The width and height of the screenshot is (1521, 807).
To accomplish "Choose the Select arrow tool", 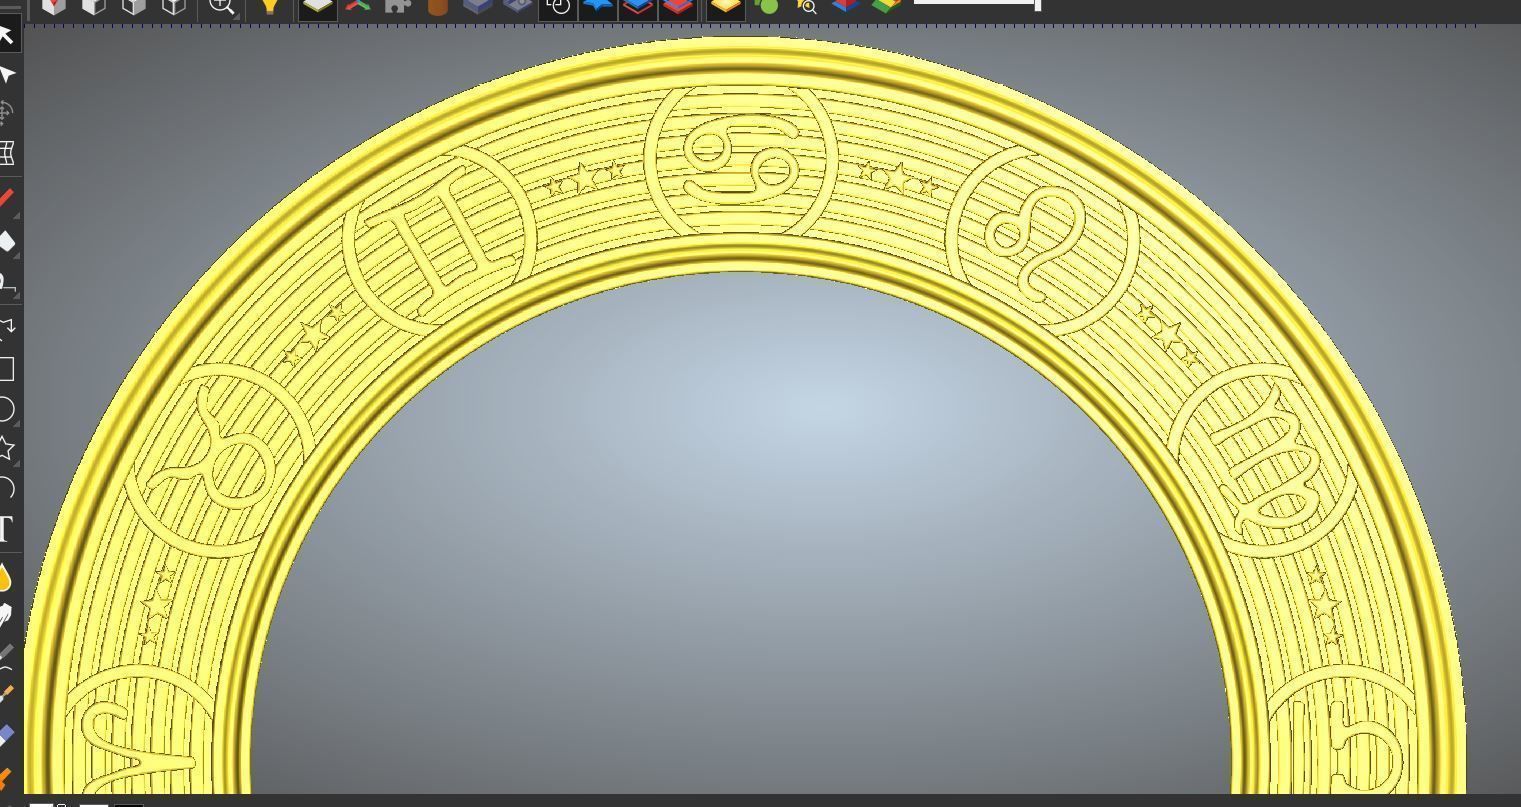I will (6, 35).
